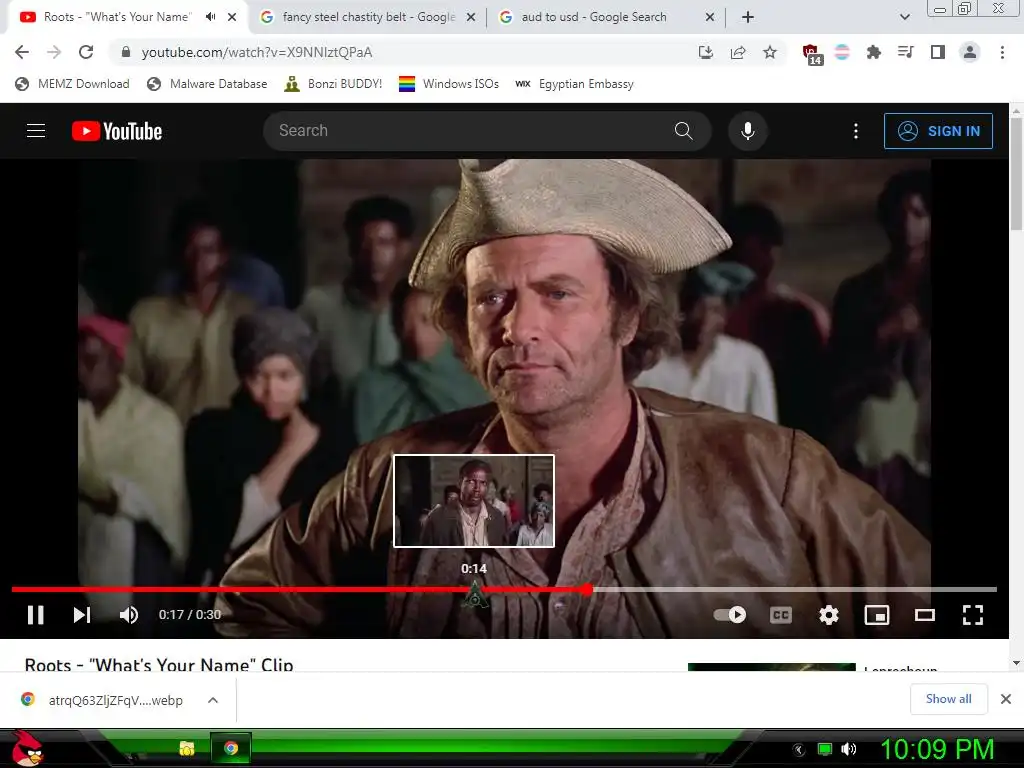Go to YouTube home logo
This screenshot has height=768, width=1024.
(117, 131)
